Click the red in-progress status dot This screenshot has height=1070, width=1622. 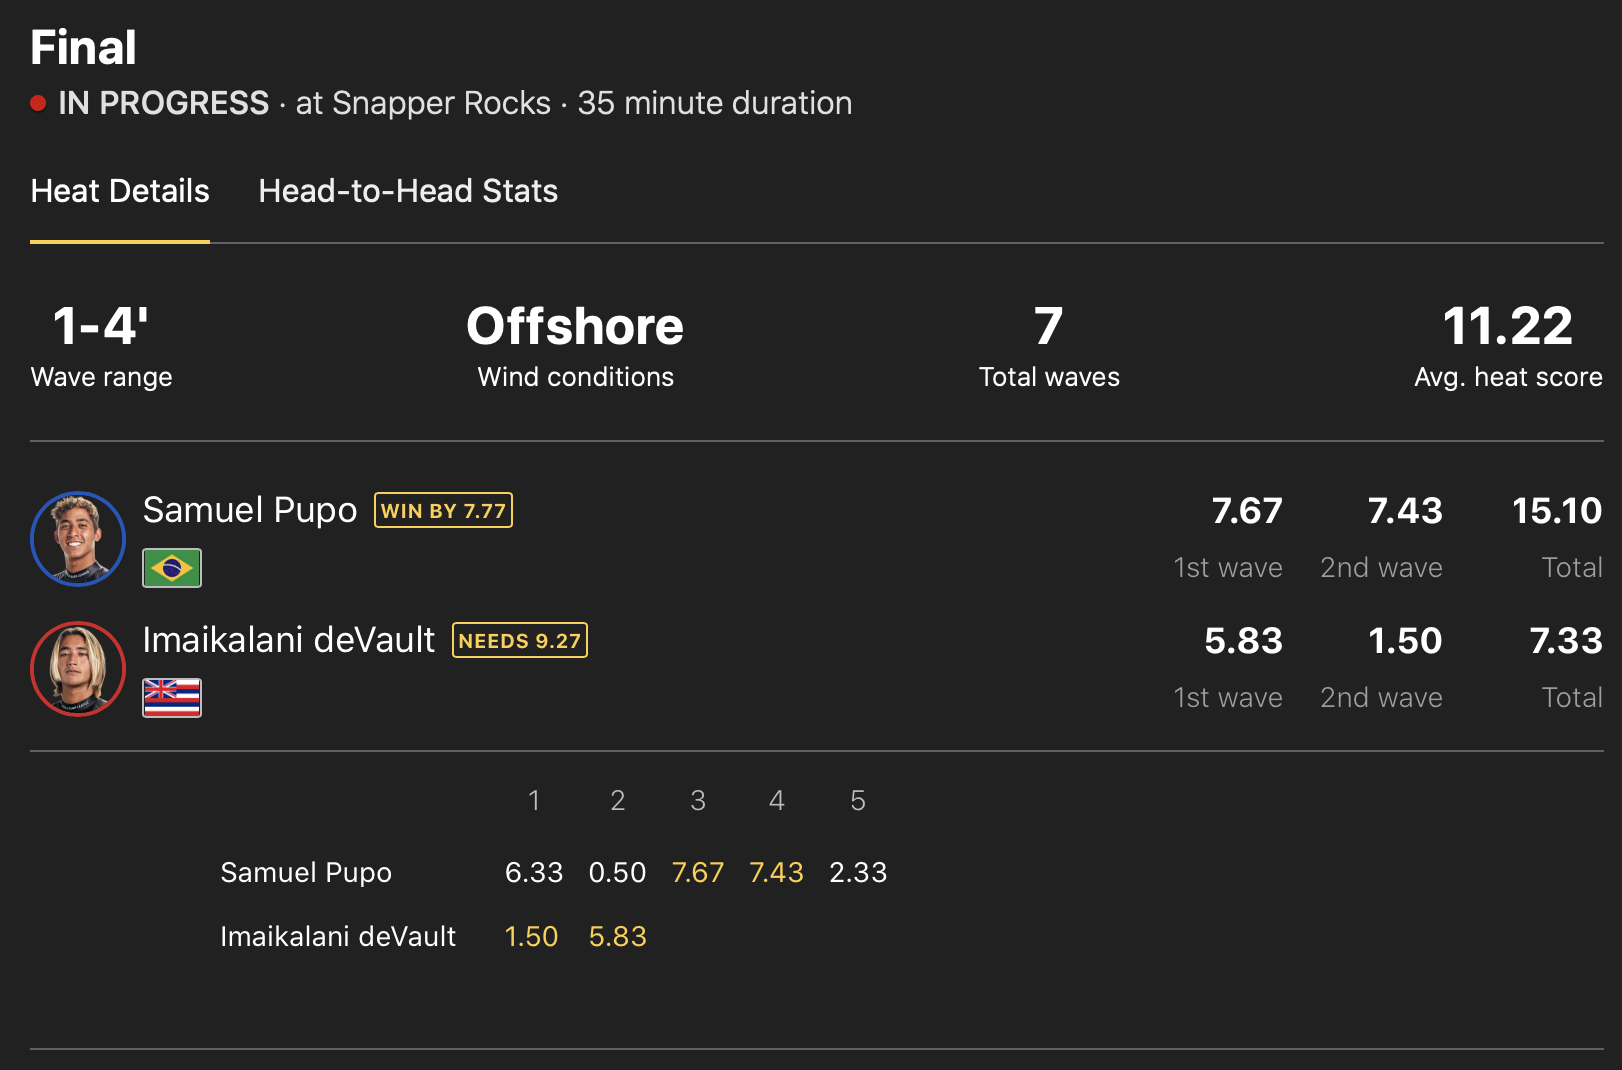[x=38, y=103]
